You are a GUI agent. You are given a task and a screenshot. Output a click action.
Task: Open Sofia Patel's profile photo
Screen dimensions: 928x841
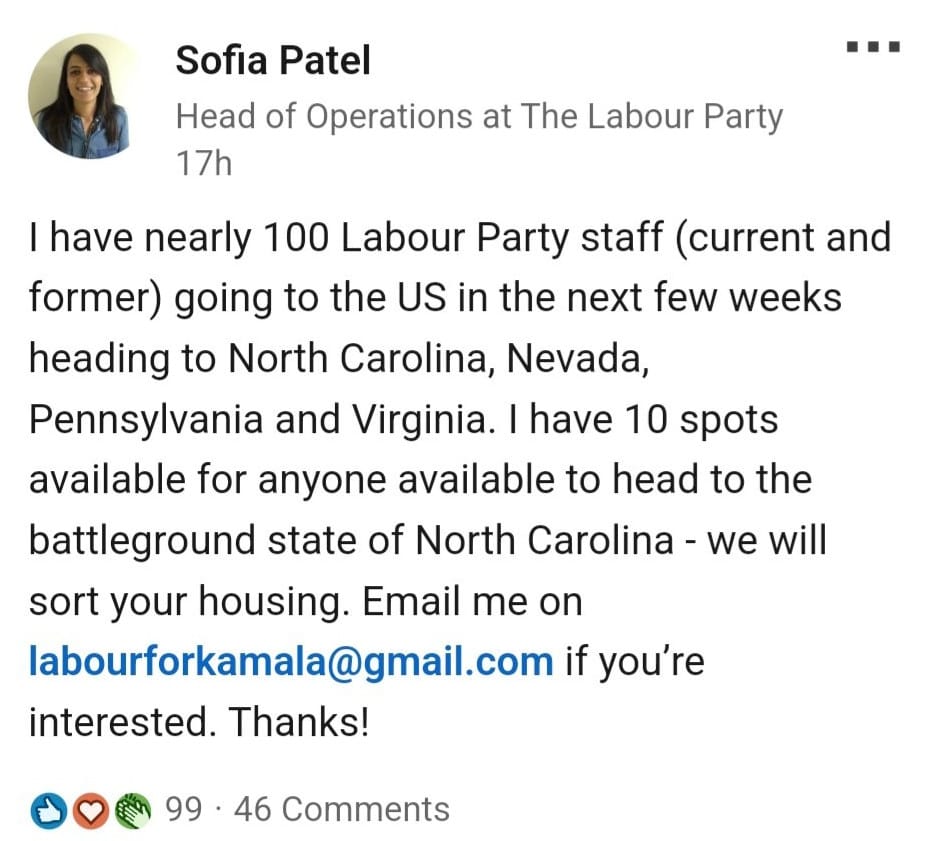(83, 98)
